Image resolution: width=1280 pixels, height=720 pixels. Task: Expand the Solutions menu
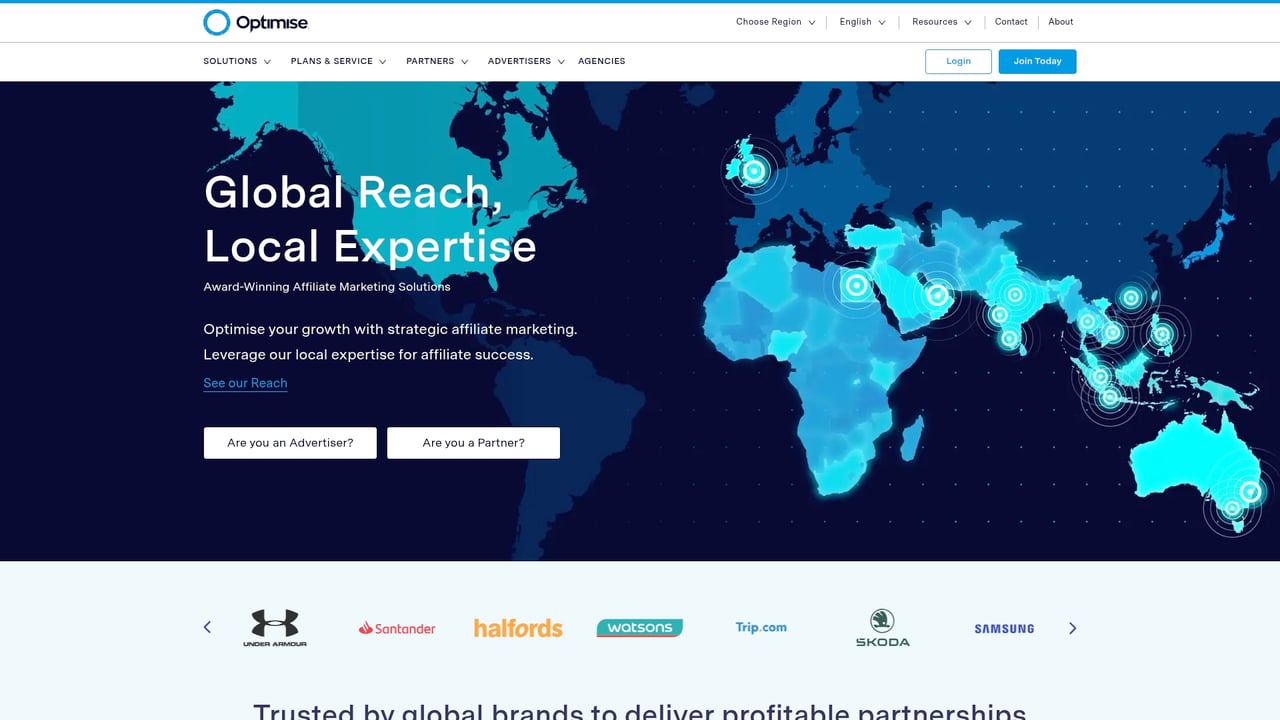tap(237, 61)
